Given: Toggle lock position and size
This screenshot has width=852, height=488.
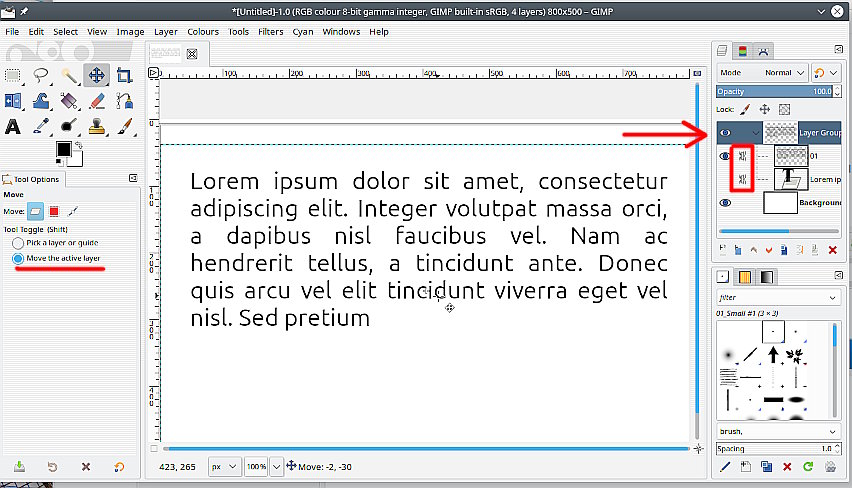Looking at the screenshot, I should point(765,110).
